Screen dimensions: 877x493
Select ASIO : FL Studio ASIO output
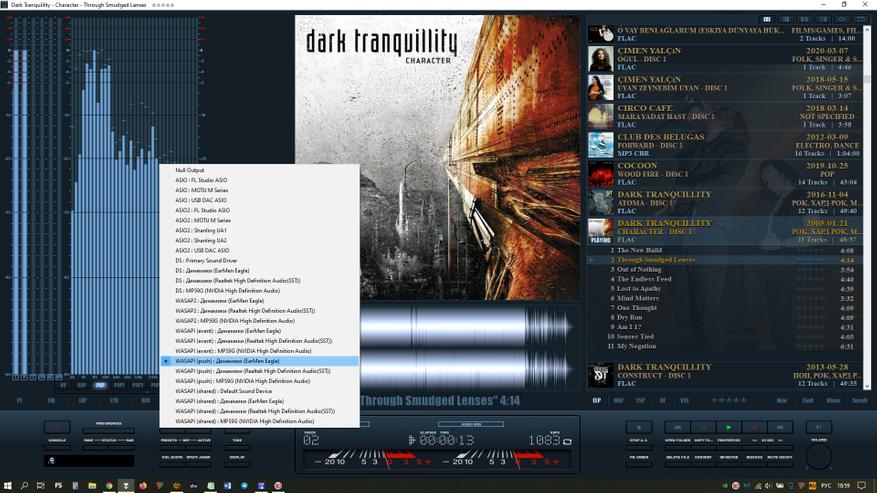(259, 180)
